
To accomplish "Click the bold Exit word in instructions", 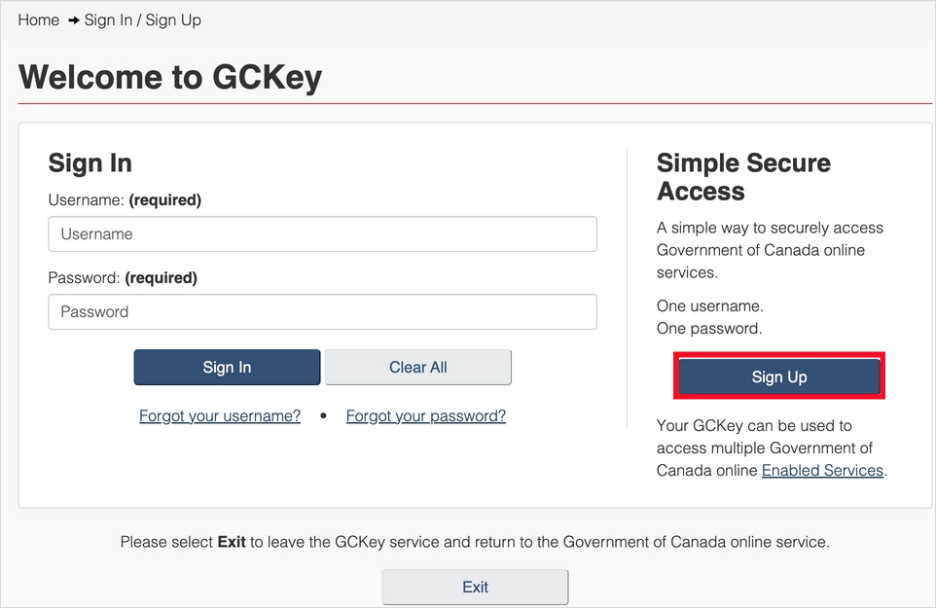I will pos(231,542).
